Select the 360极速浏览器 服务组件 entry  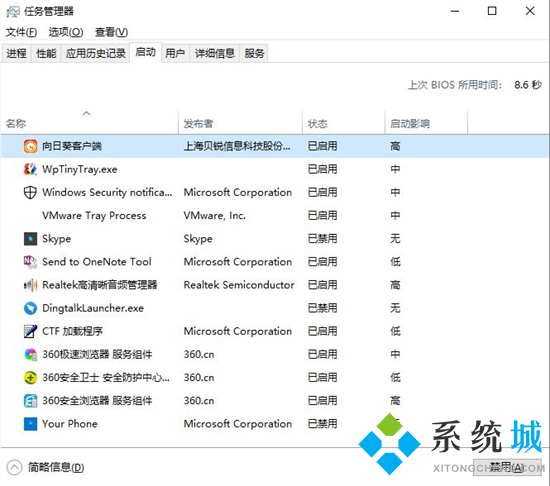(x=97, y=354)
